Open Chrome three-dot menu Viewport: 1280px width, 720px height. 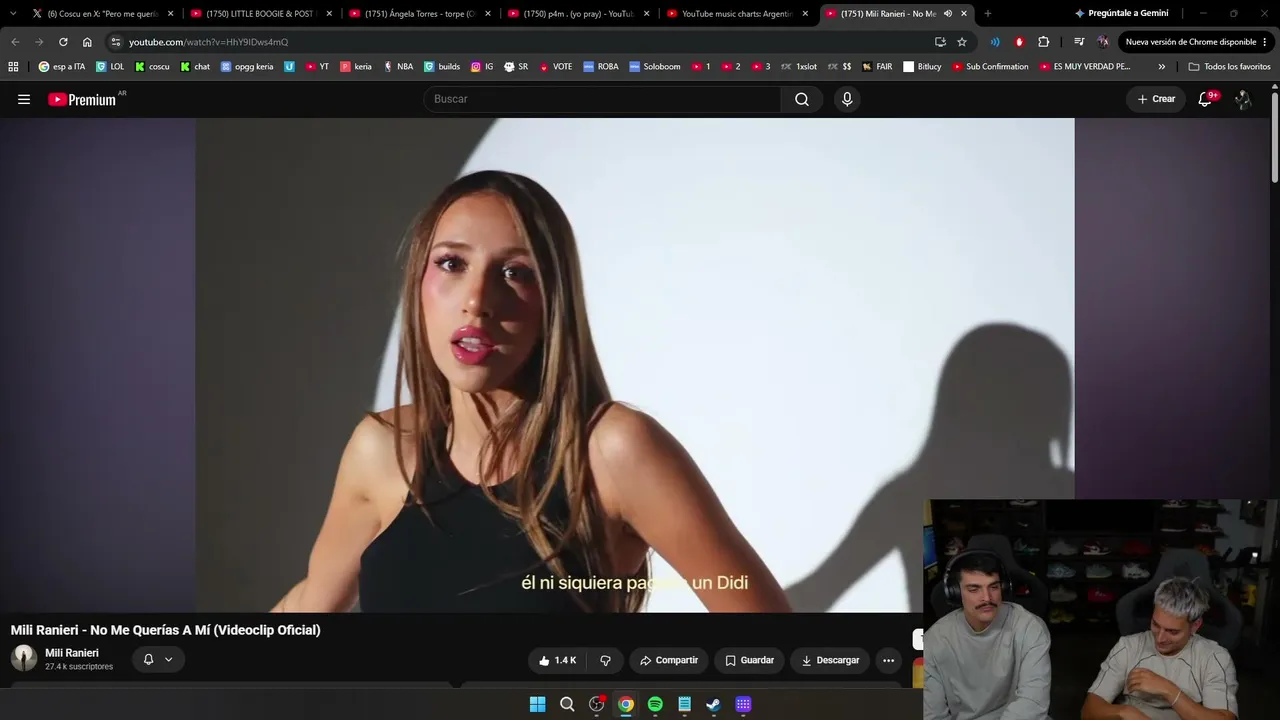[1265, 42]
